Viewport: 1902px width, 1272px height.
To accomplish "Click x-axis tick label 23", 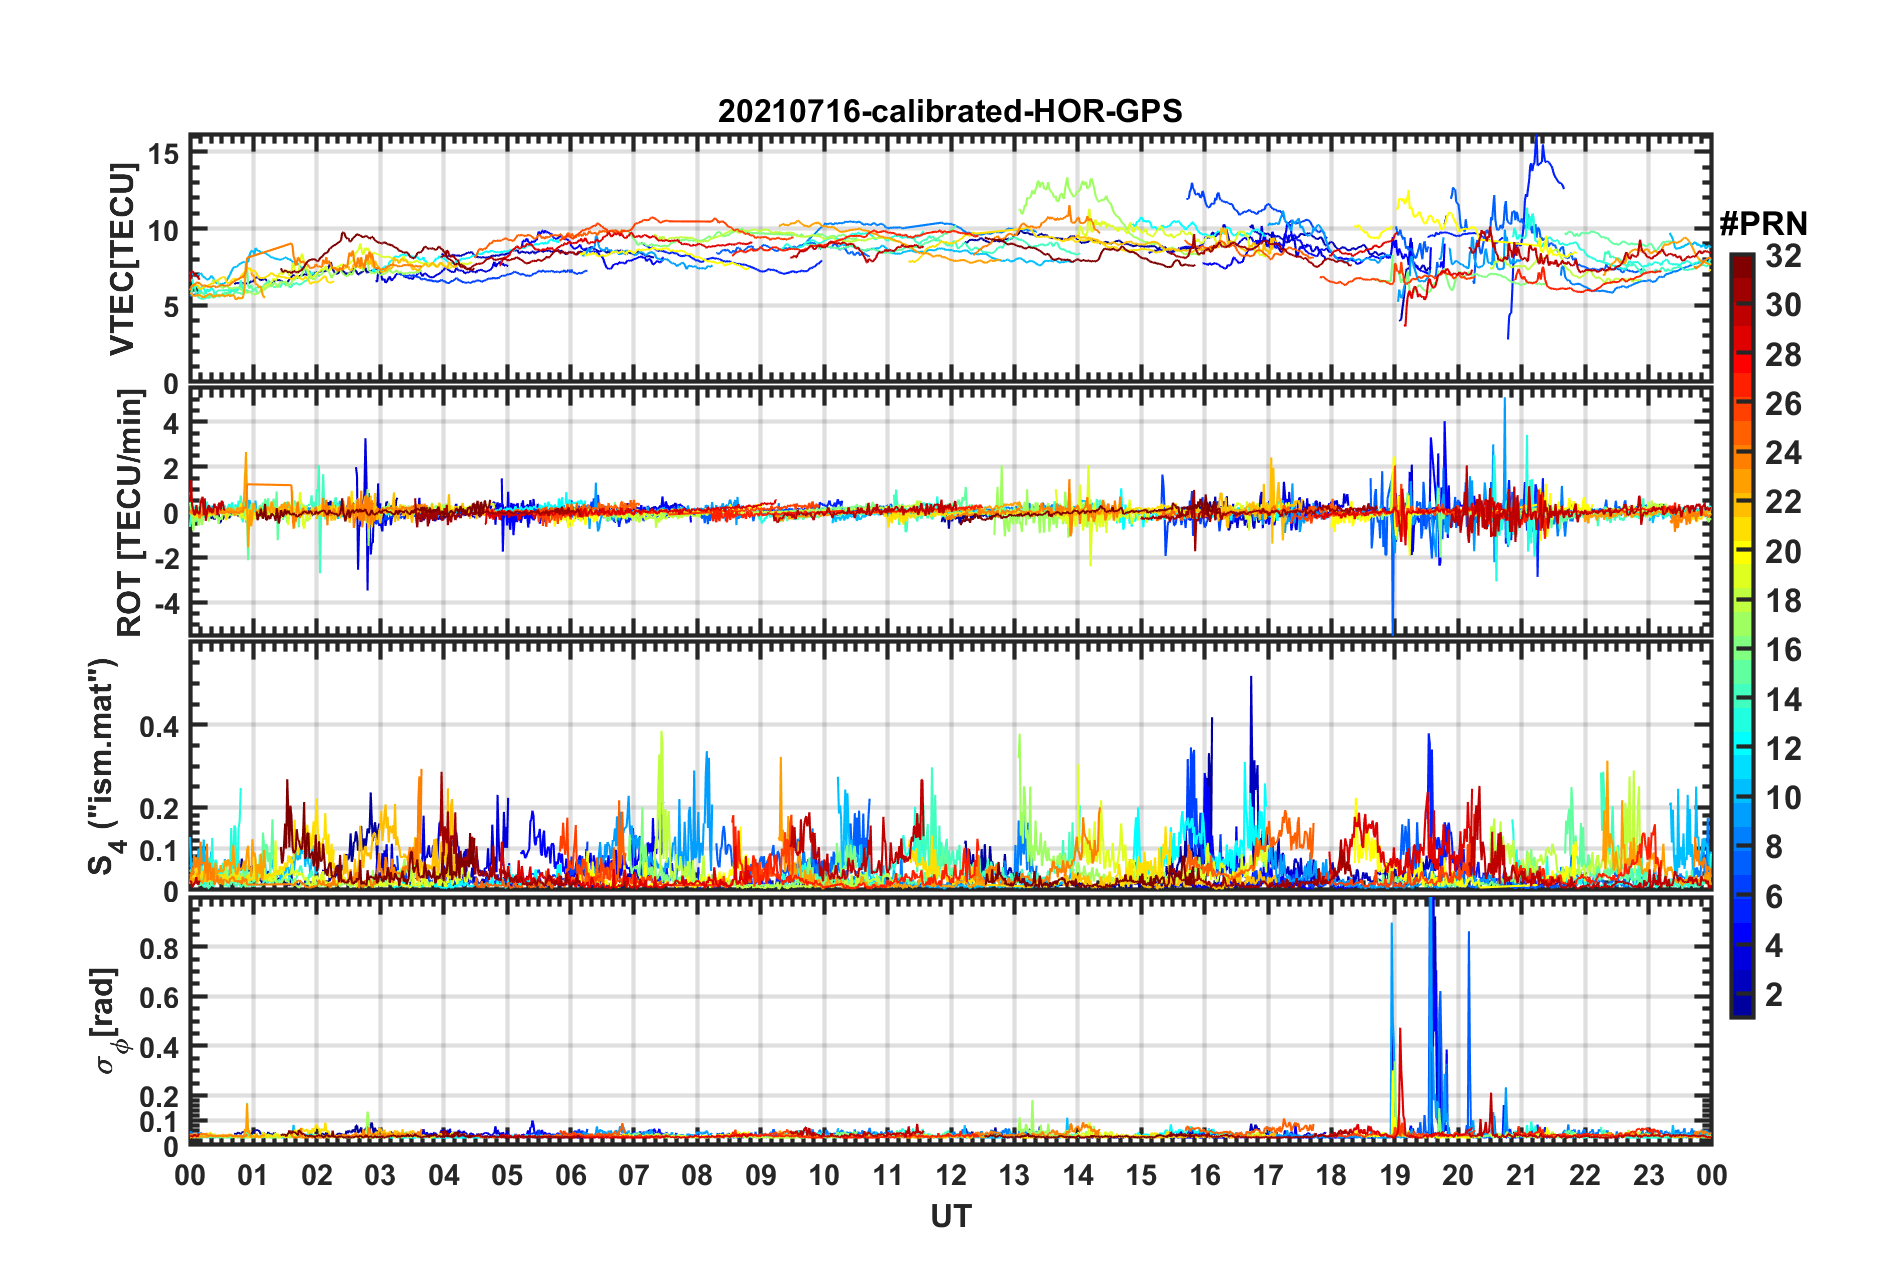I will click(1649, 1175).
